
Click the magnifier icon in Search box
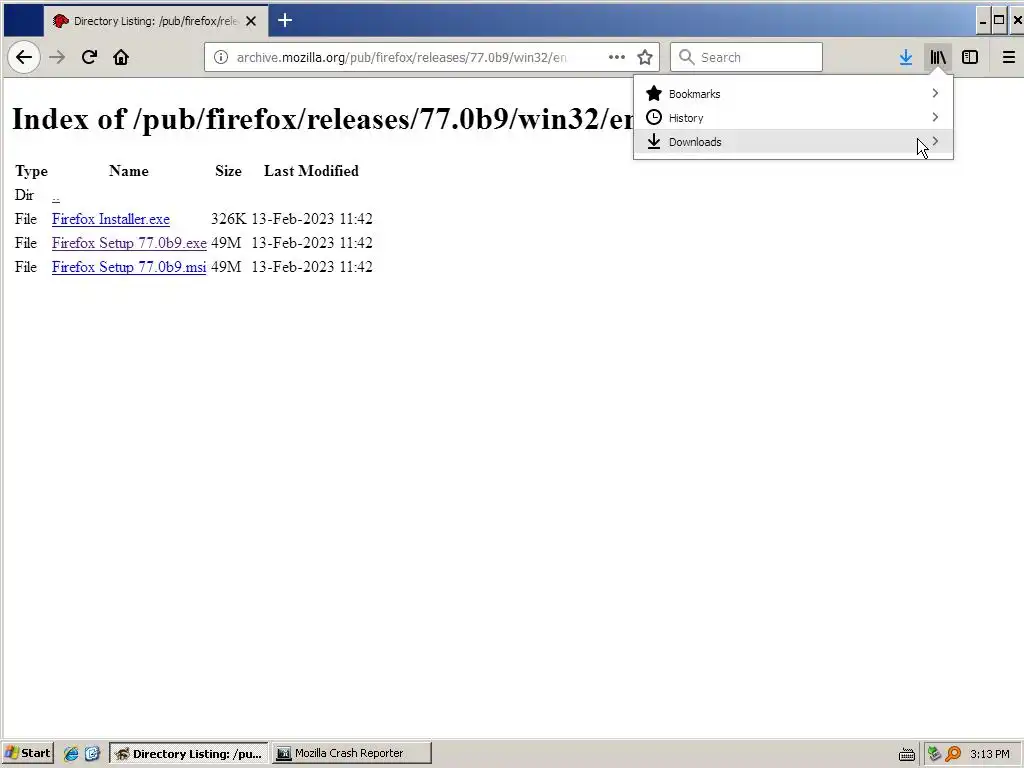pos(686,57)
